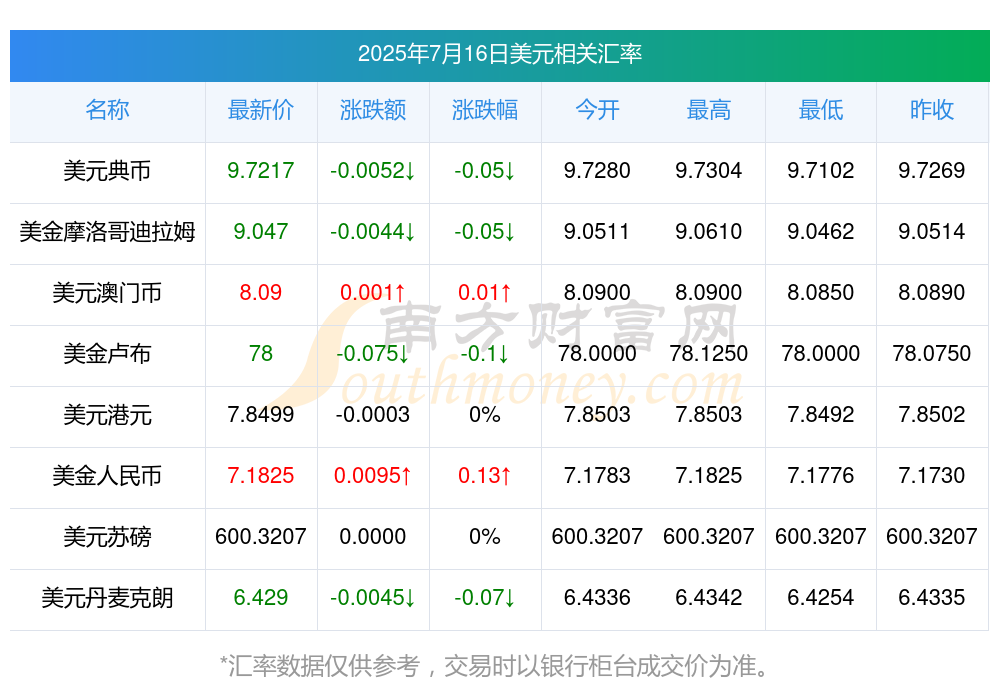Click latest price 8.09

pyautogui.click(x=261, y=292)
